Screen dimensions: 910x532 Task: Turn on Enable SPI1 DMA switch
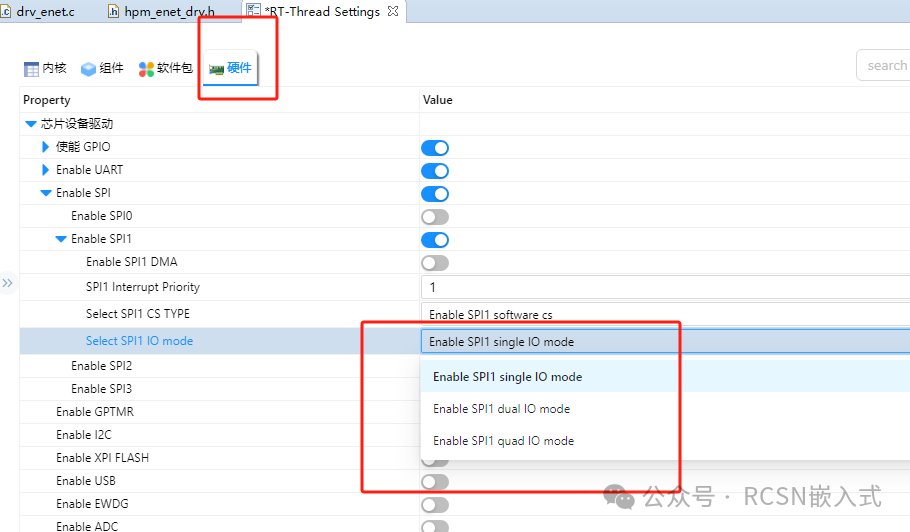coord(434,263)
